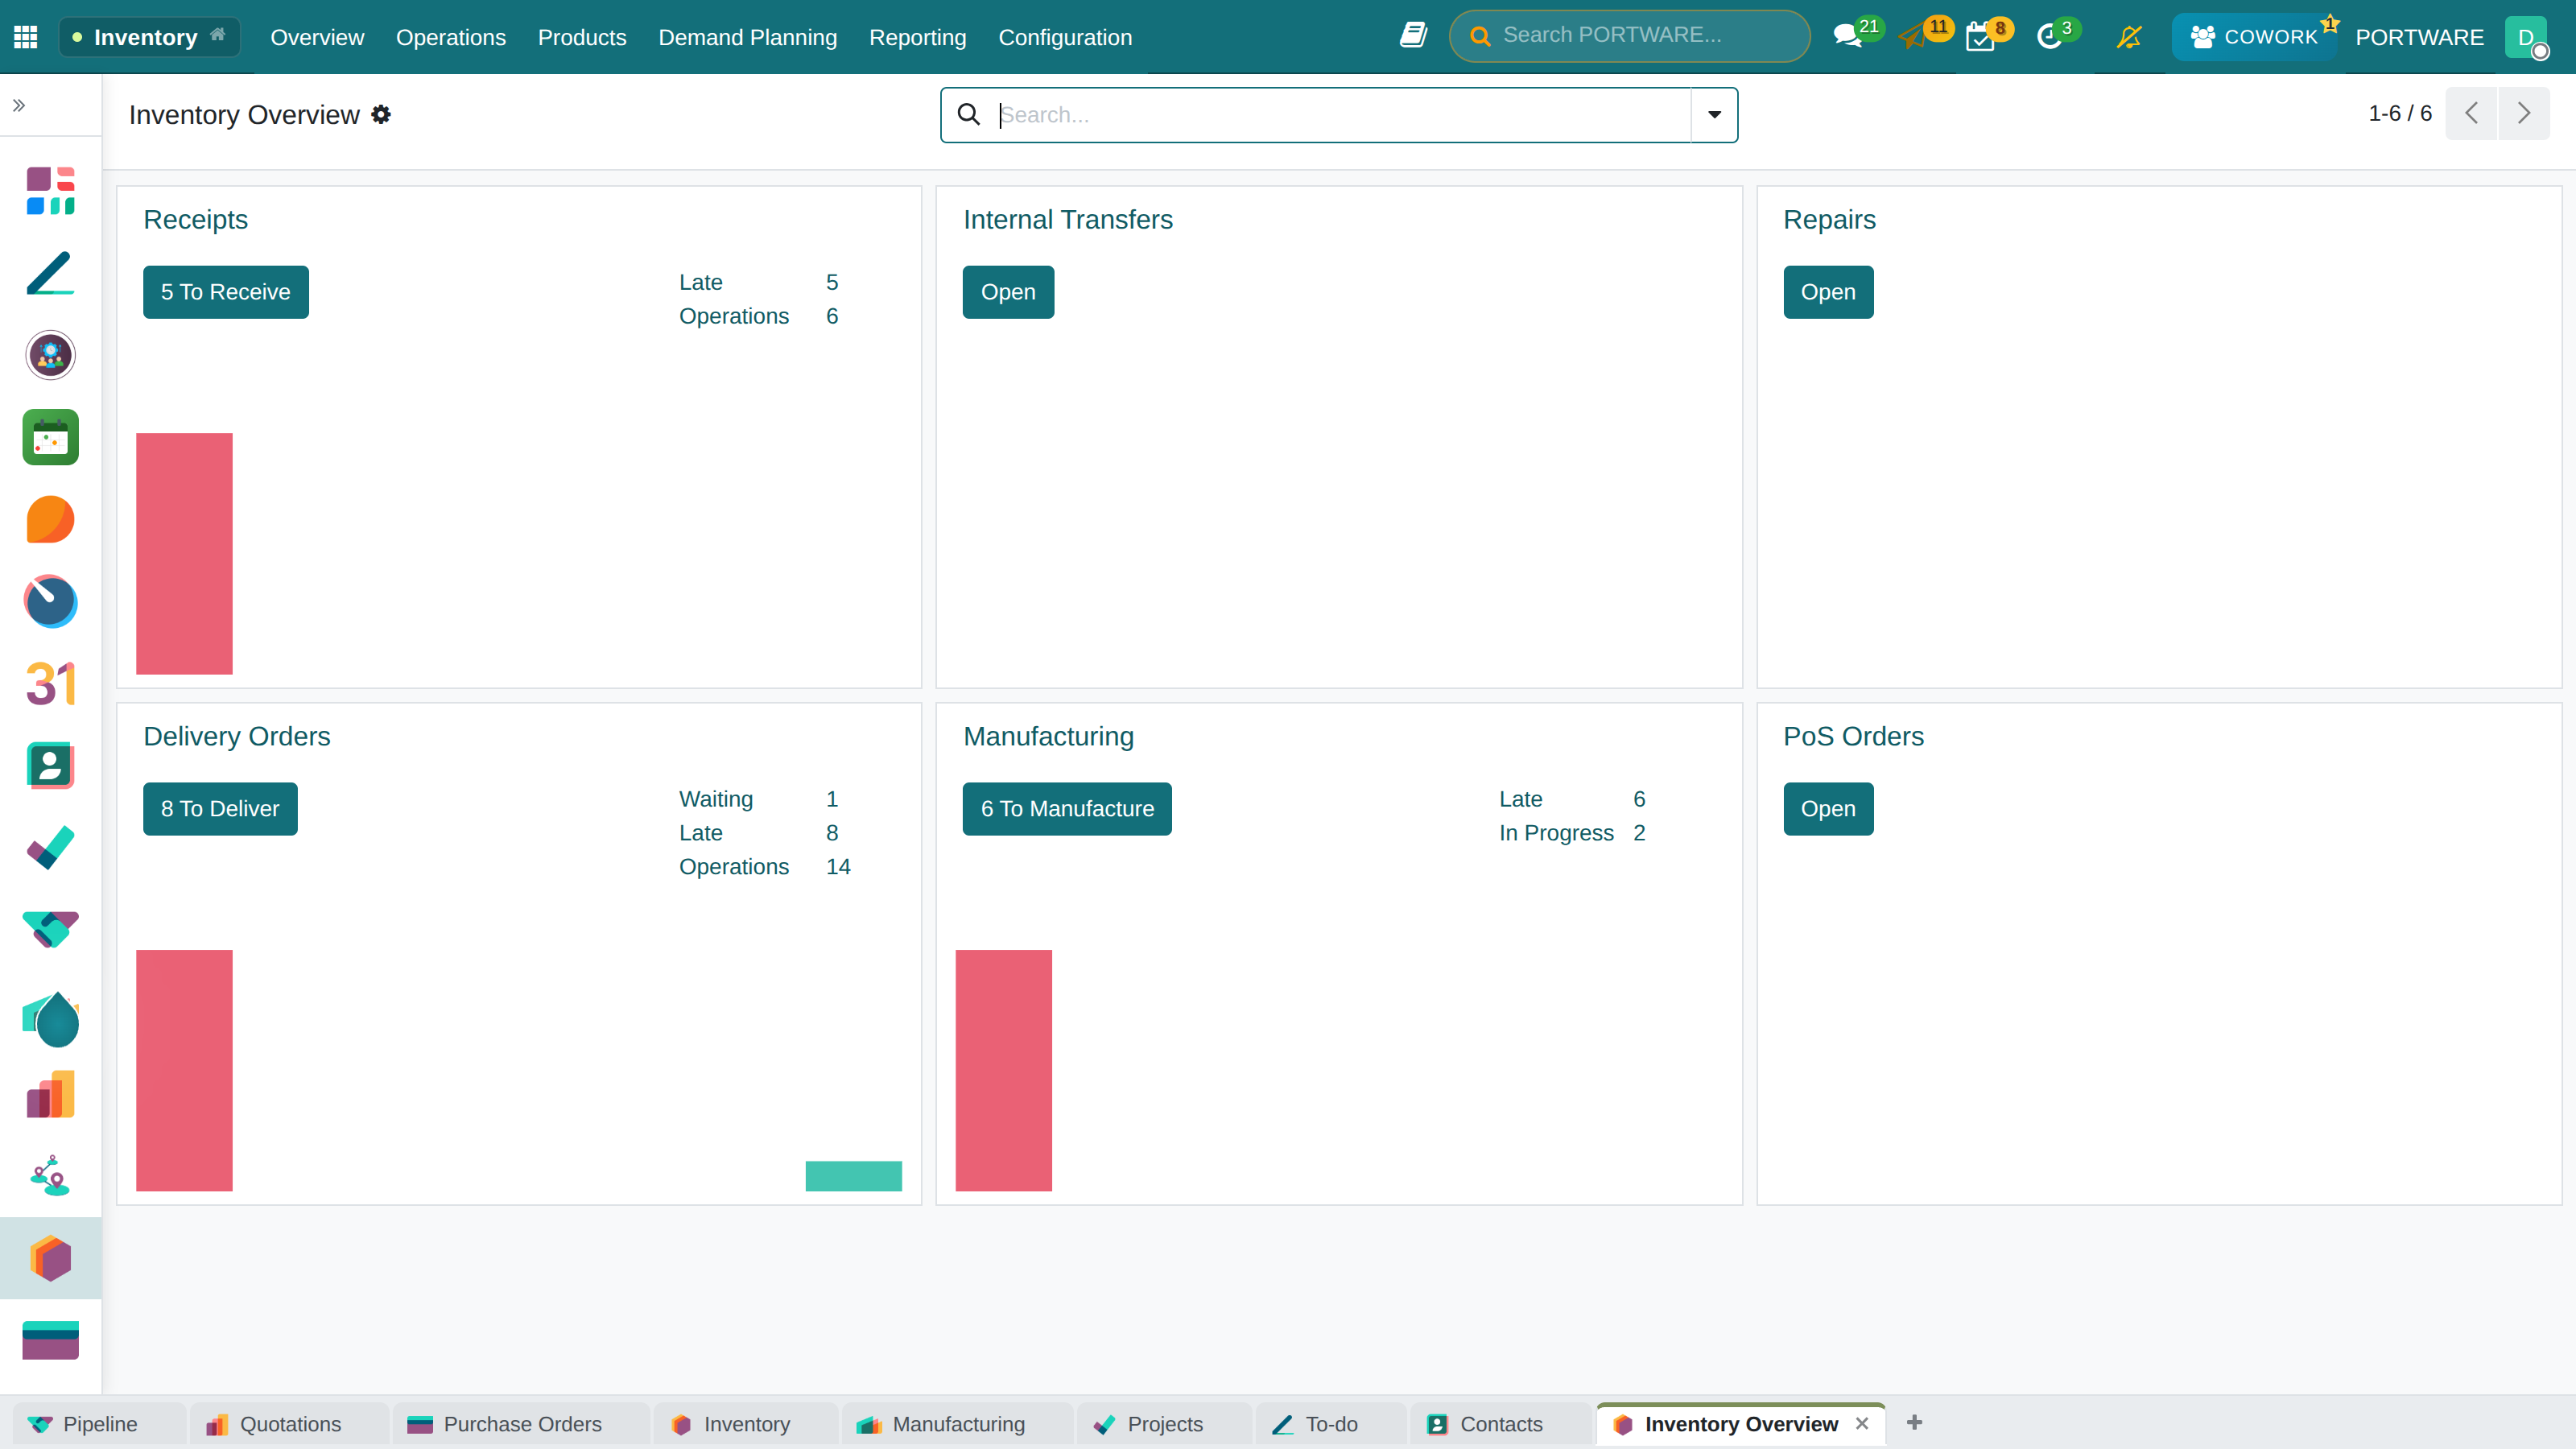
Task: Open the CRM handshake app in sidebar
Action: click(50, 929)
